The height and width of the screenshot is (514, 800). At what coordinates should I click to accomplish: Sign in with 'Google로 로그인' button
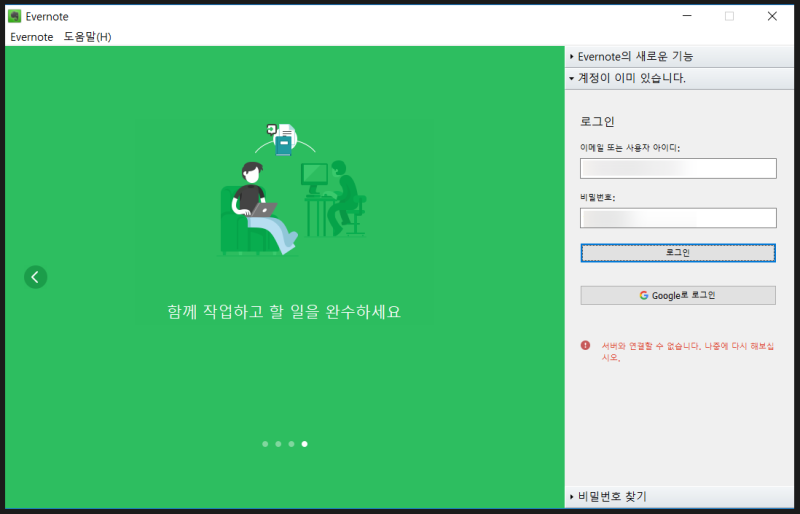pyautogui.click(x=678, y=296)
